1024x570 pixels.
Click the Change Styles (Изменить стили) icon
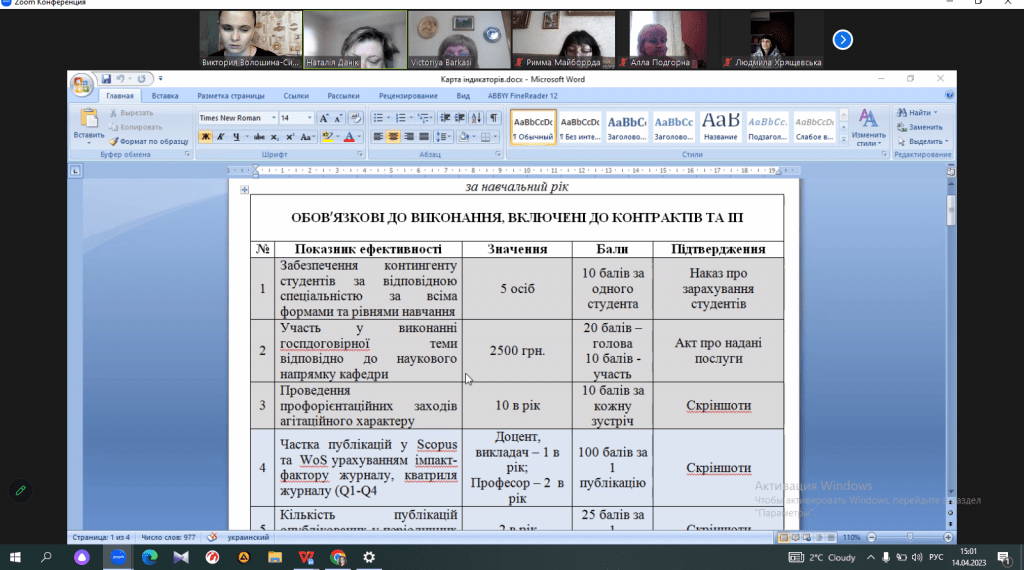click(869, 125)
